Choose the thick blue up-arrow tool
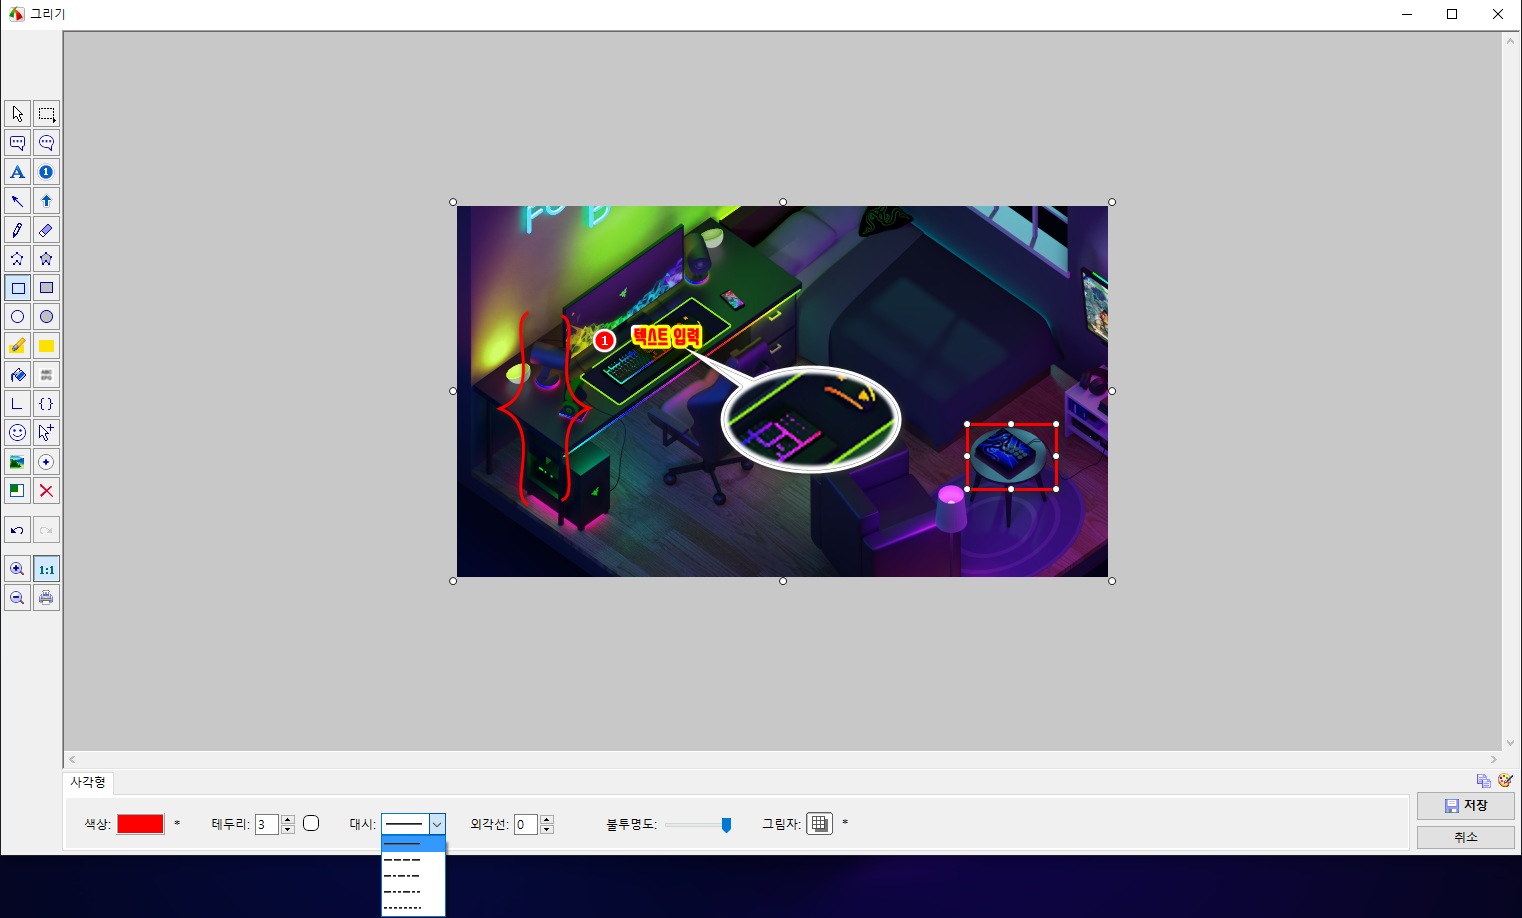1522x918 pixels. 46,201
